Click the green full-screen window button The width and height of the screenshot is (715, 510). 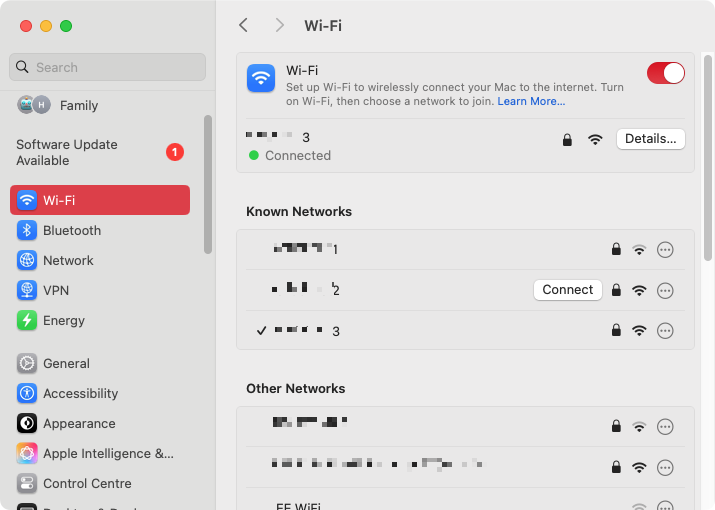pos(66,26)
